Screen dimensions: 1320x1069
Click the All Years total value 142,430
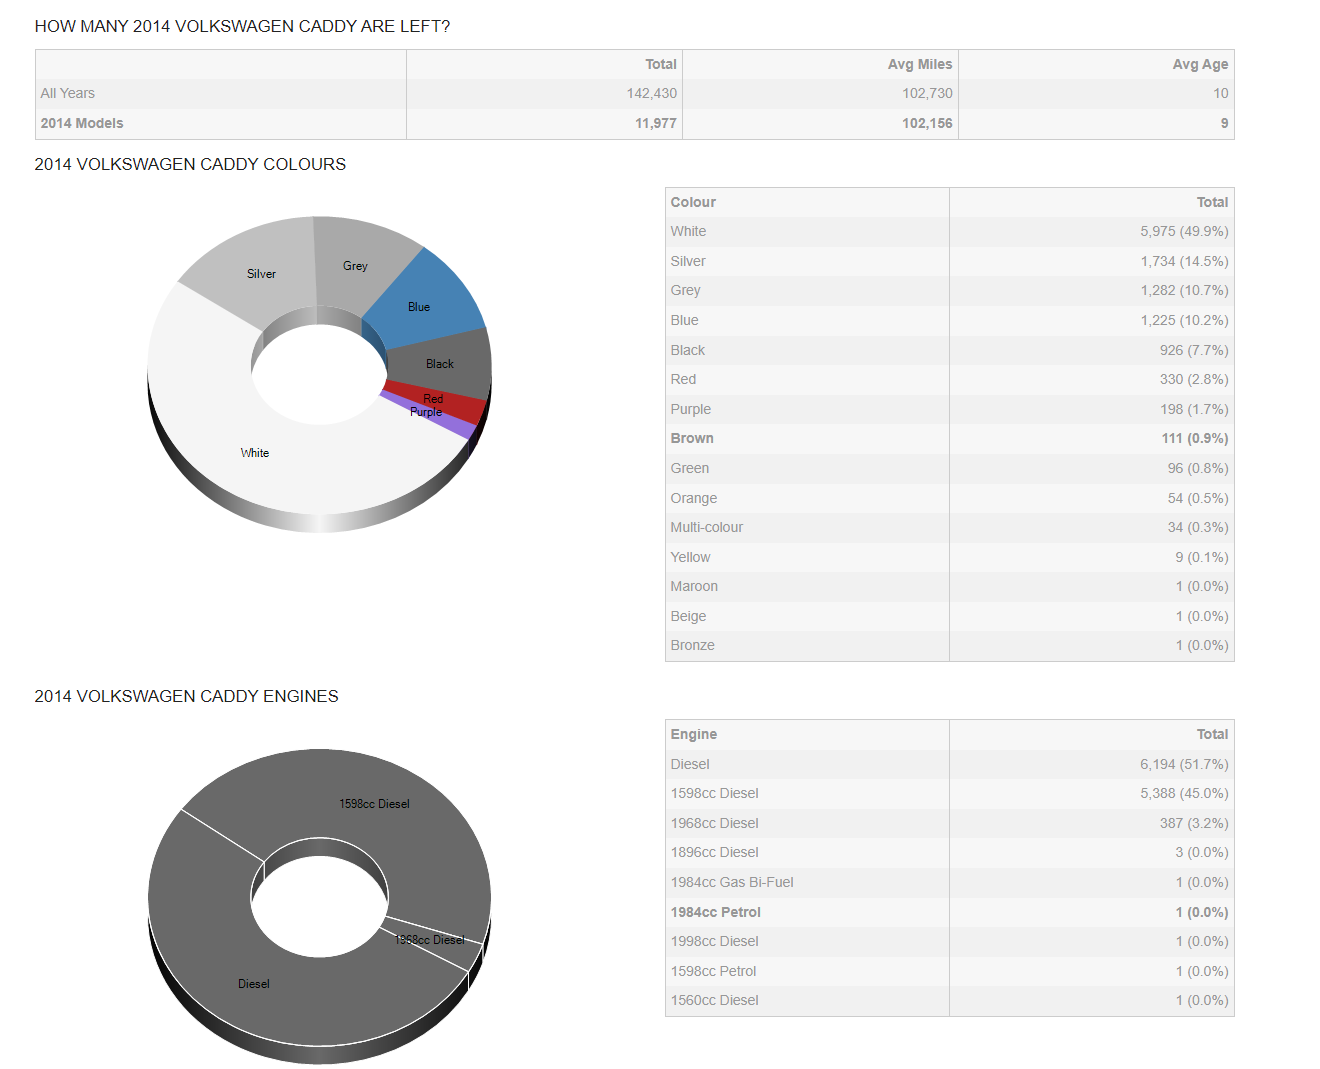click(652, 93)
